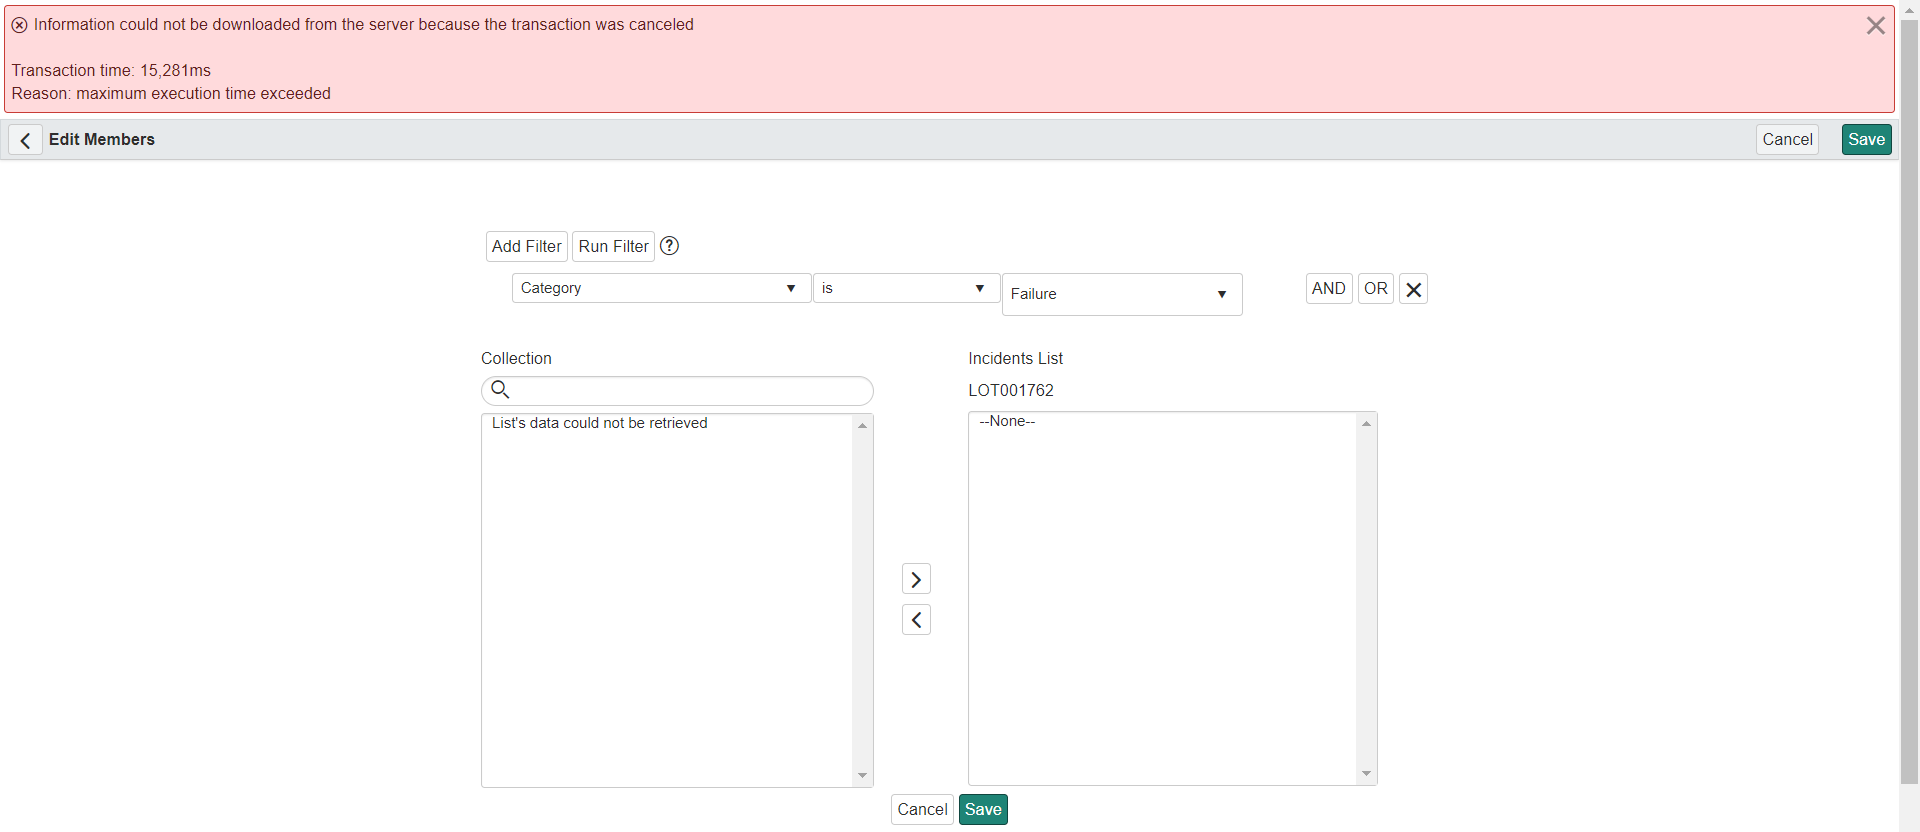Image resolution: width=1920 pixels, height=832 pixels.
Task: Open the filter help question mark icon
Action: 669,246
